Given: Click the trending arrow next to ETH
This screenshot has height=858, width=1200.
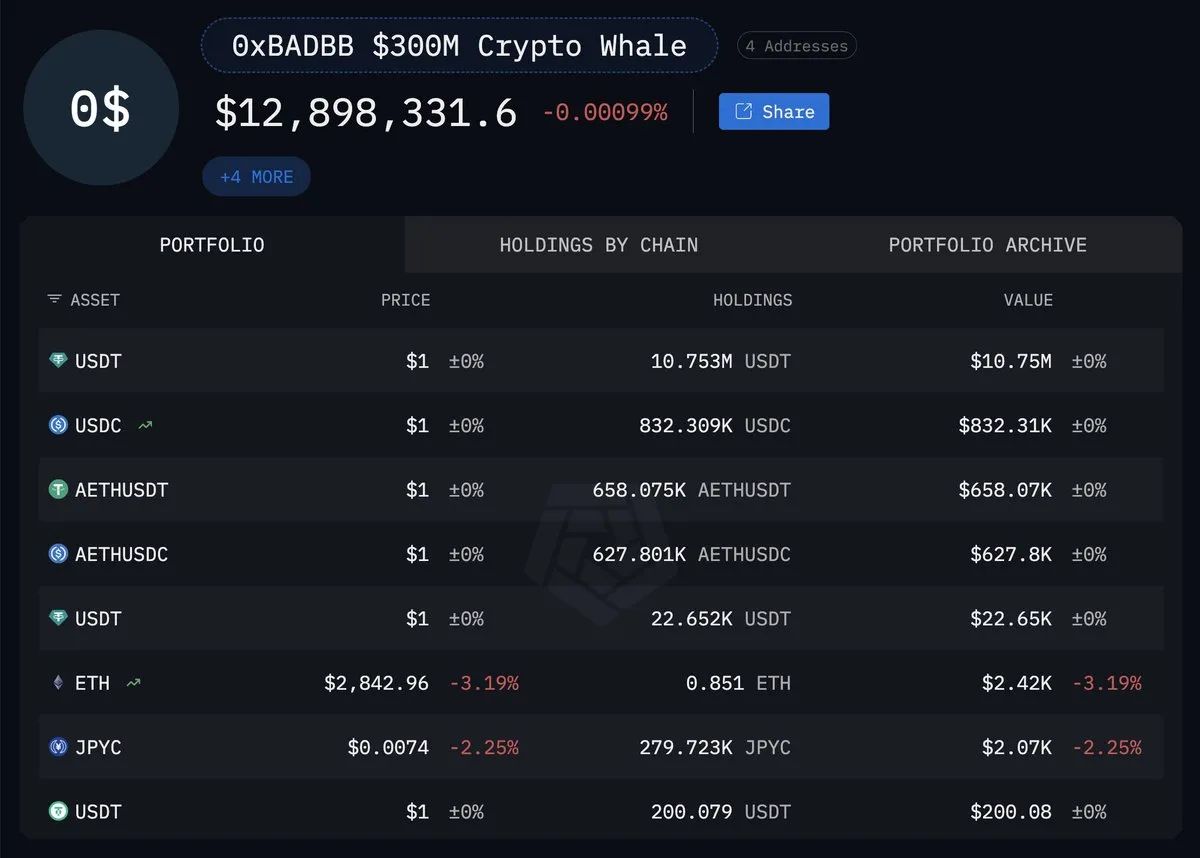Looking at the screenshot, I should click(x=134, y=683).
